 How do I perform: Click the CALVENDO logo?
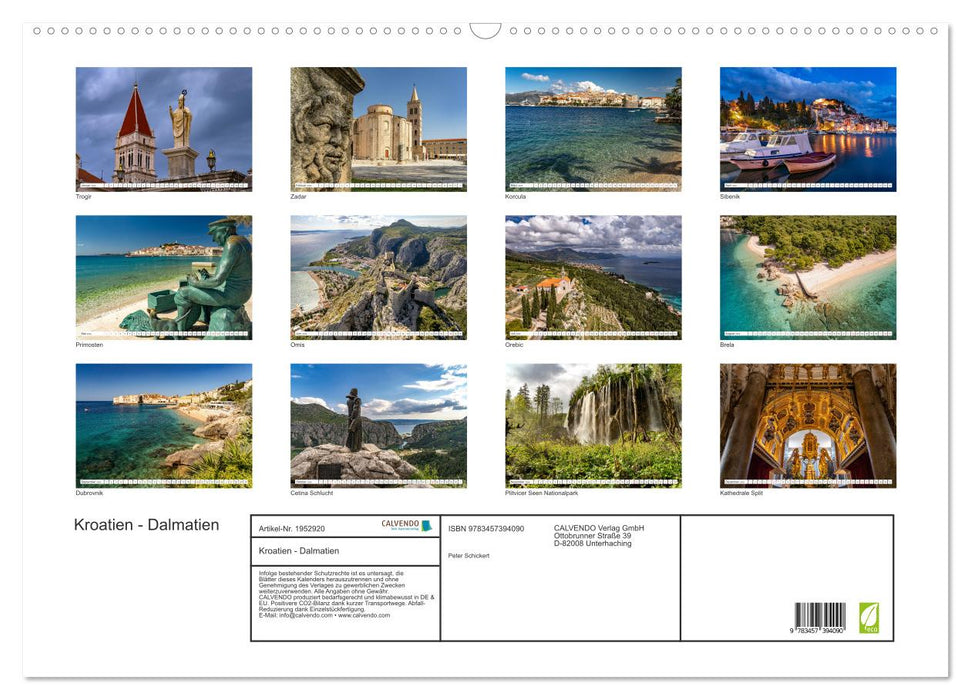tap(406, 525)
